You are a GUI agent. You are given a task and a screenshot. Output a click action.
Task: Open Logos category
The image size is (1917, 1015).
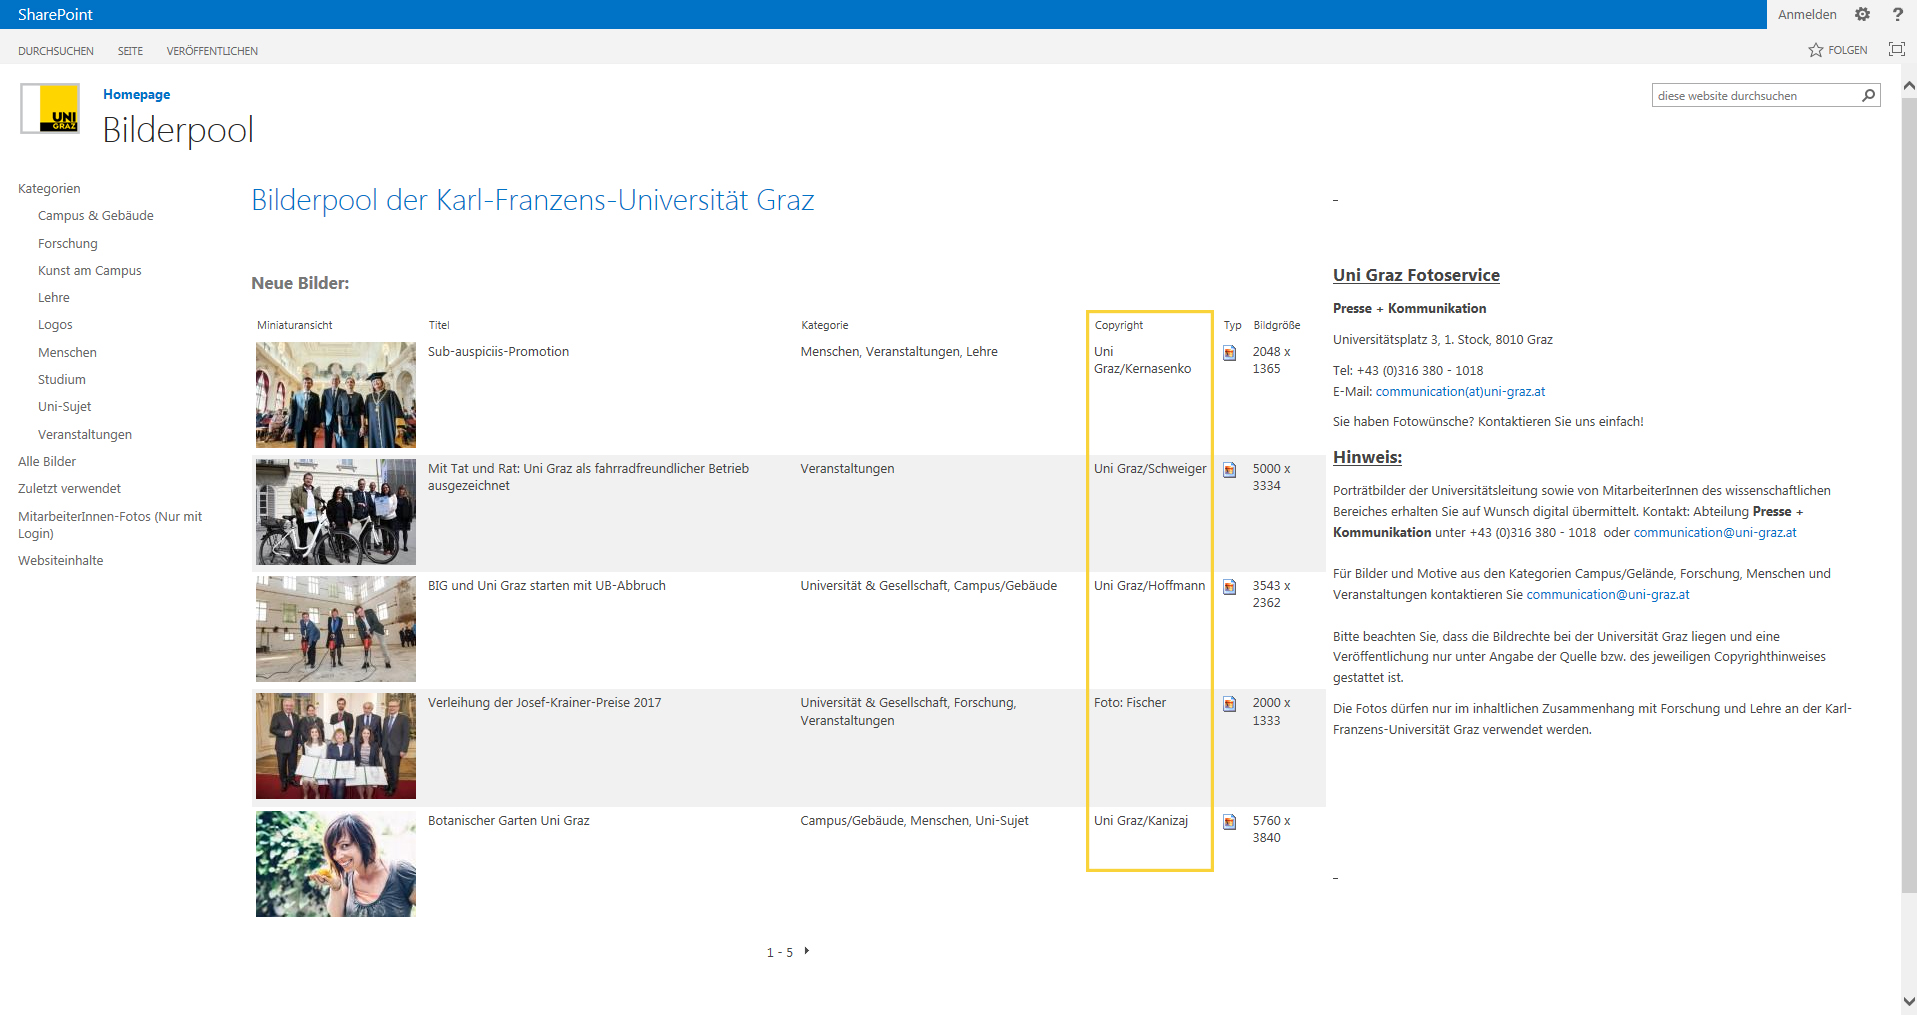[55, 325]
